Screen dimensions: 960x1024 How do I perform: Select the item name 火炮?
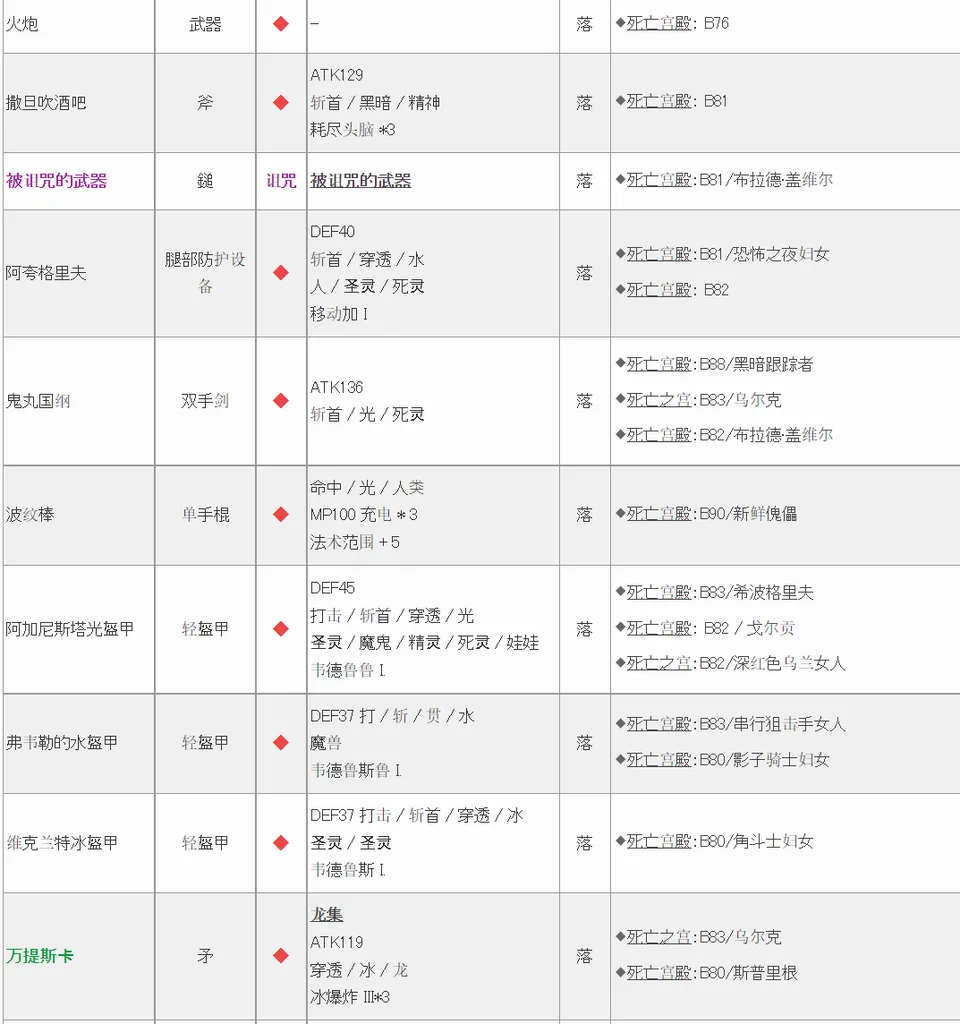pyautogui.click(x=22, y=24)
